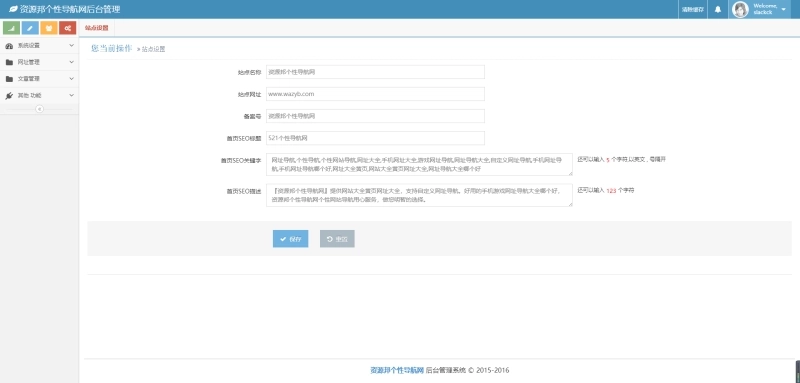Expand the 文章管理 chevron
This screenshot has width=800, height=383.
[x=71, y=79]
